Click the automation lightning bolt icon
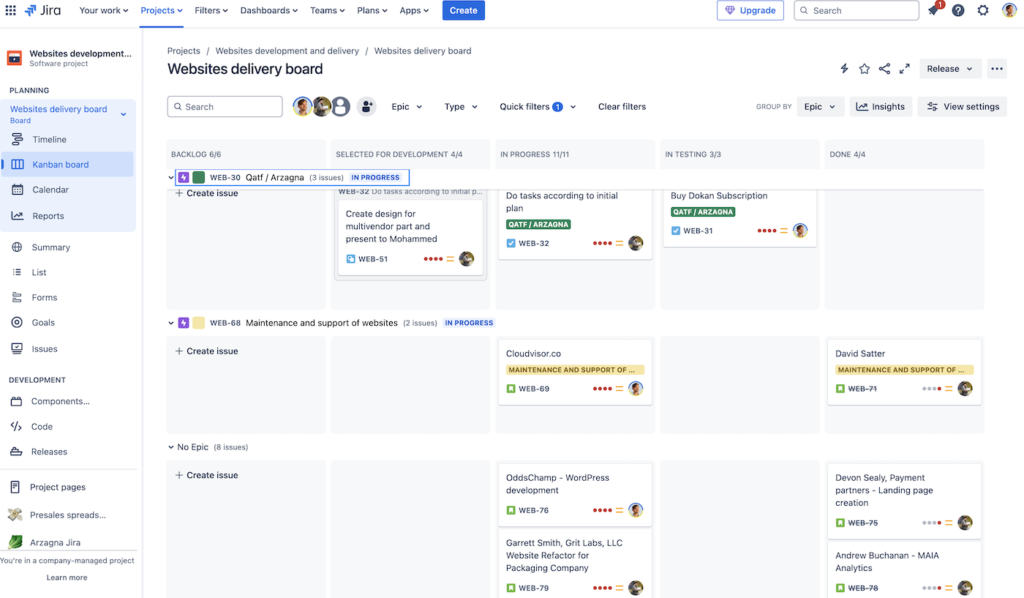The width and height of the screenshot is (1024, 598). pos(844,69)
